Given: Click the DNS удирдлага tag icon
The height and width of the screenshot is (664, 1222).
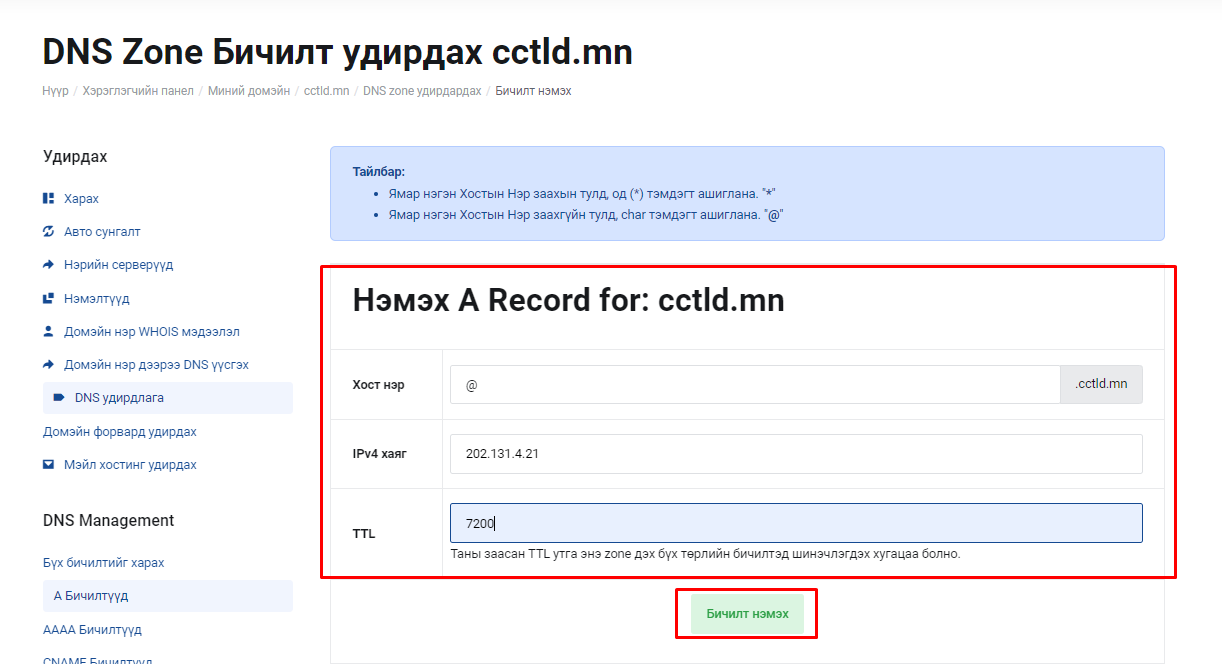Looking at the screenshot, I should pyautogui.click(x=59, y=398).
